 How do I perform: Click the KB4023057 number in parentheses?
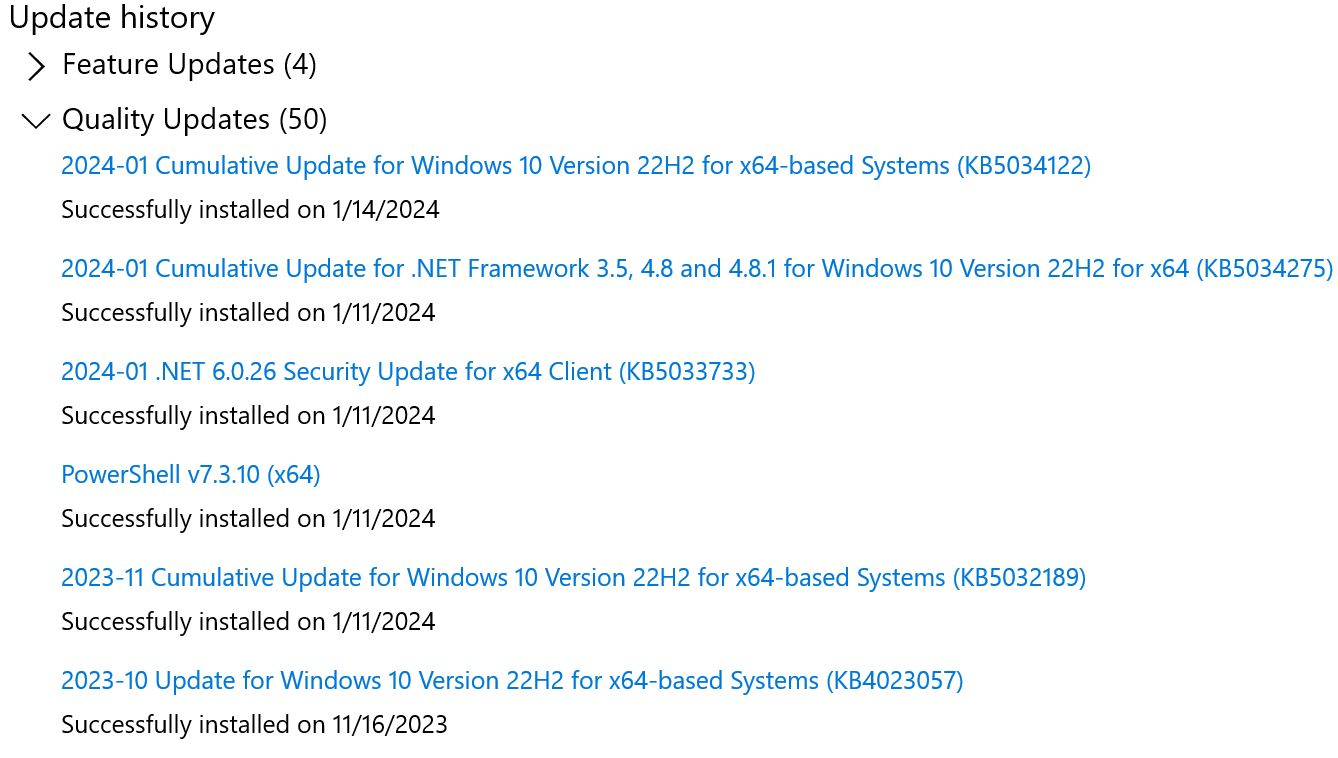coord(895,681)
